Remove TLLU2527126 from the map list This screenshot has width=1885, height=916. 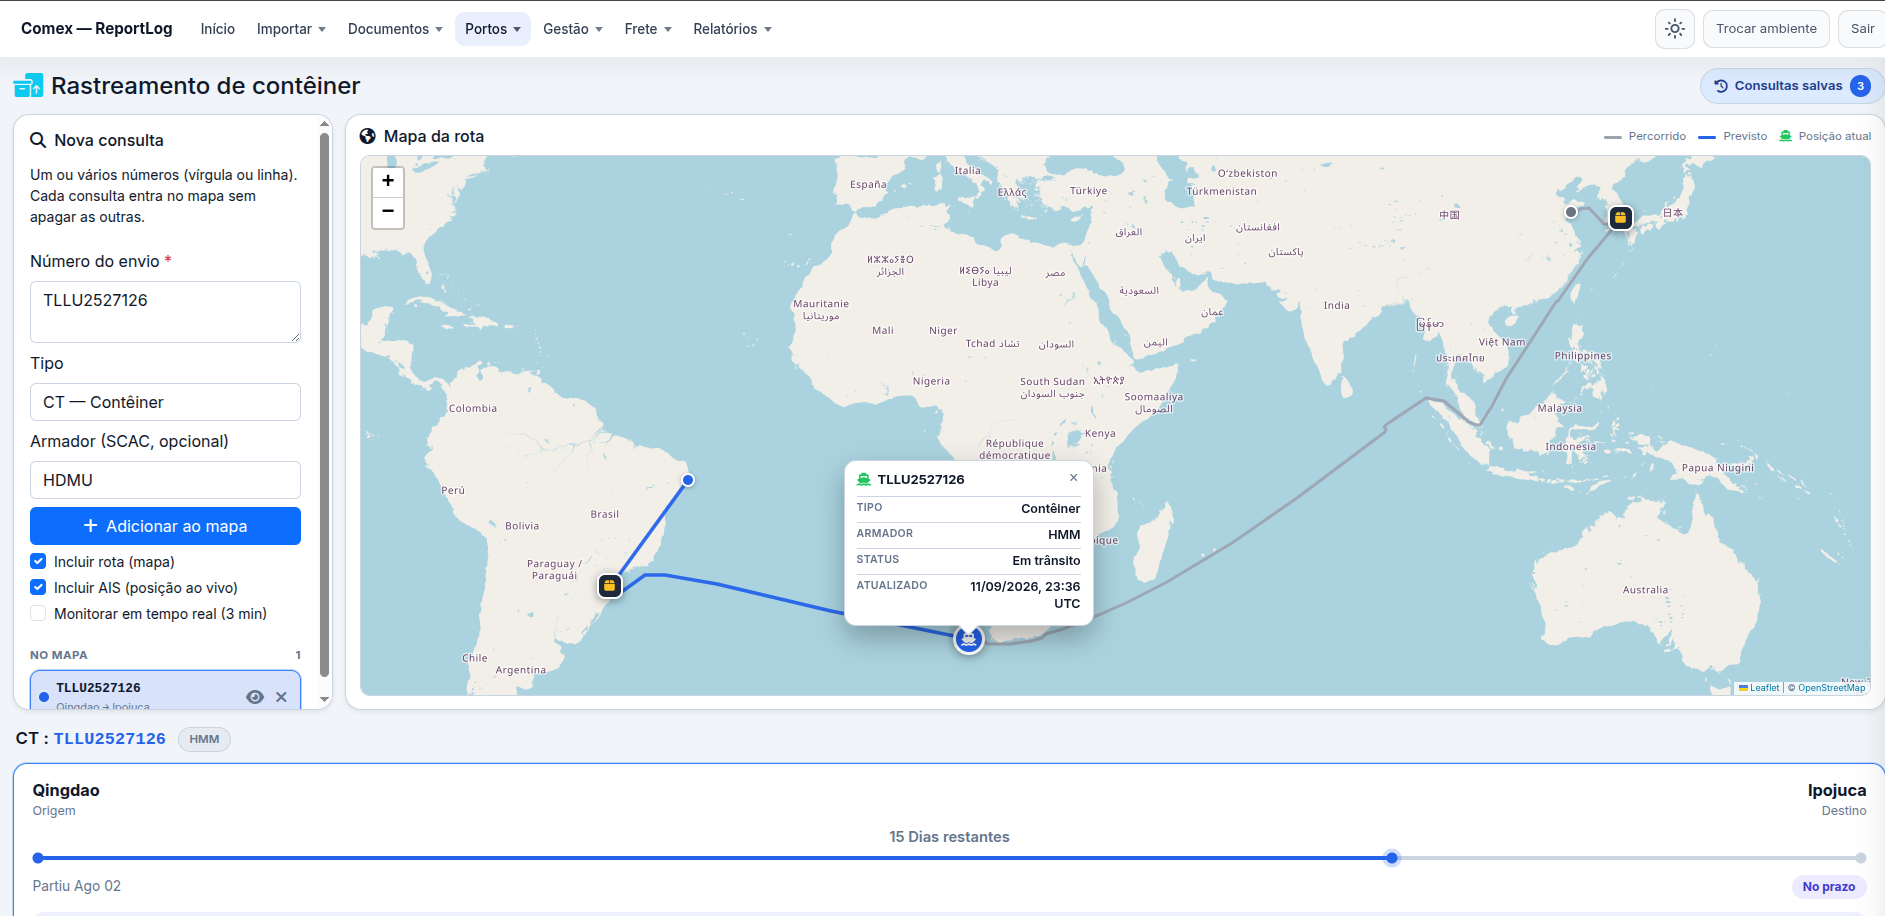point(281,697)
